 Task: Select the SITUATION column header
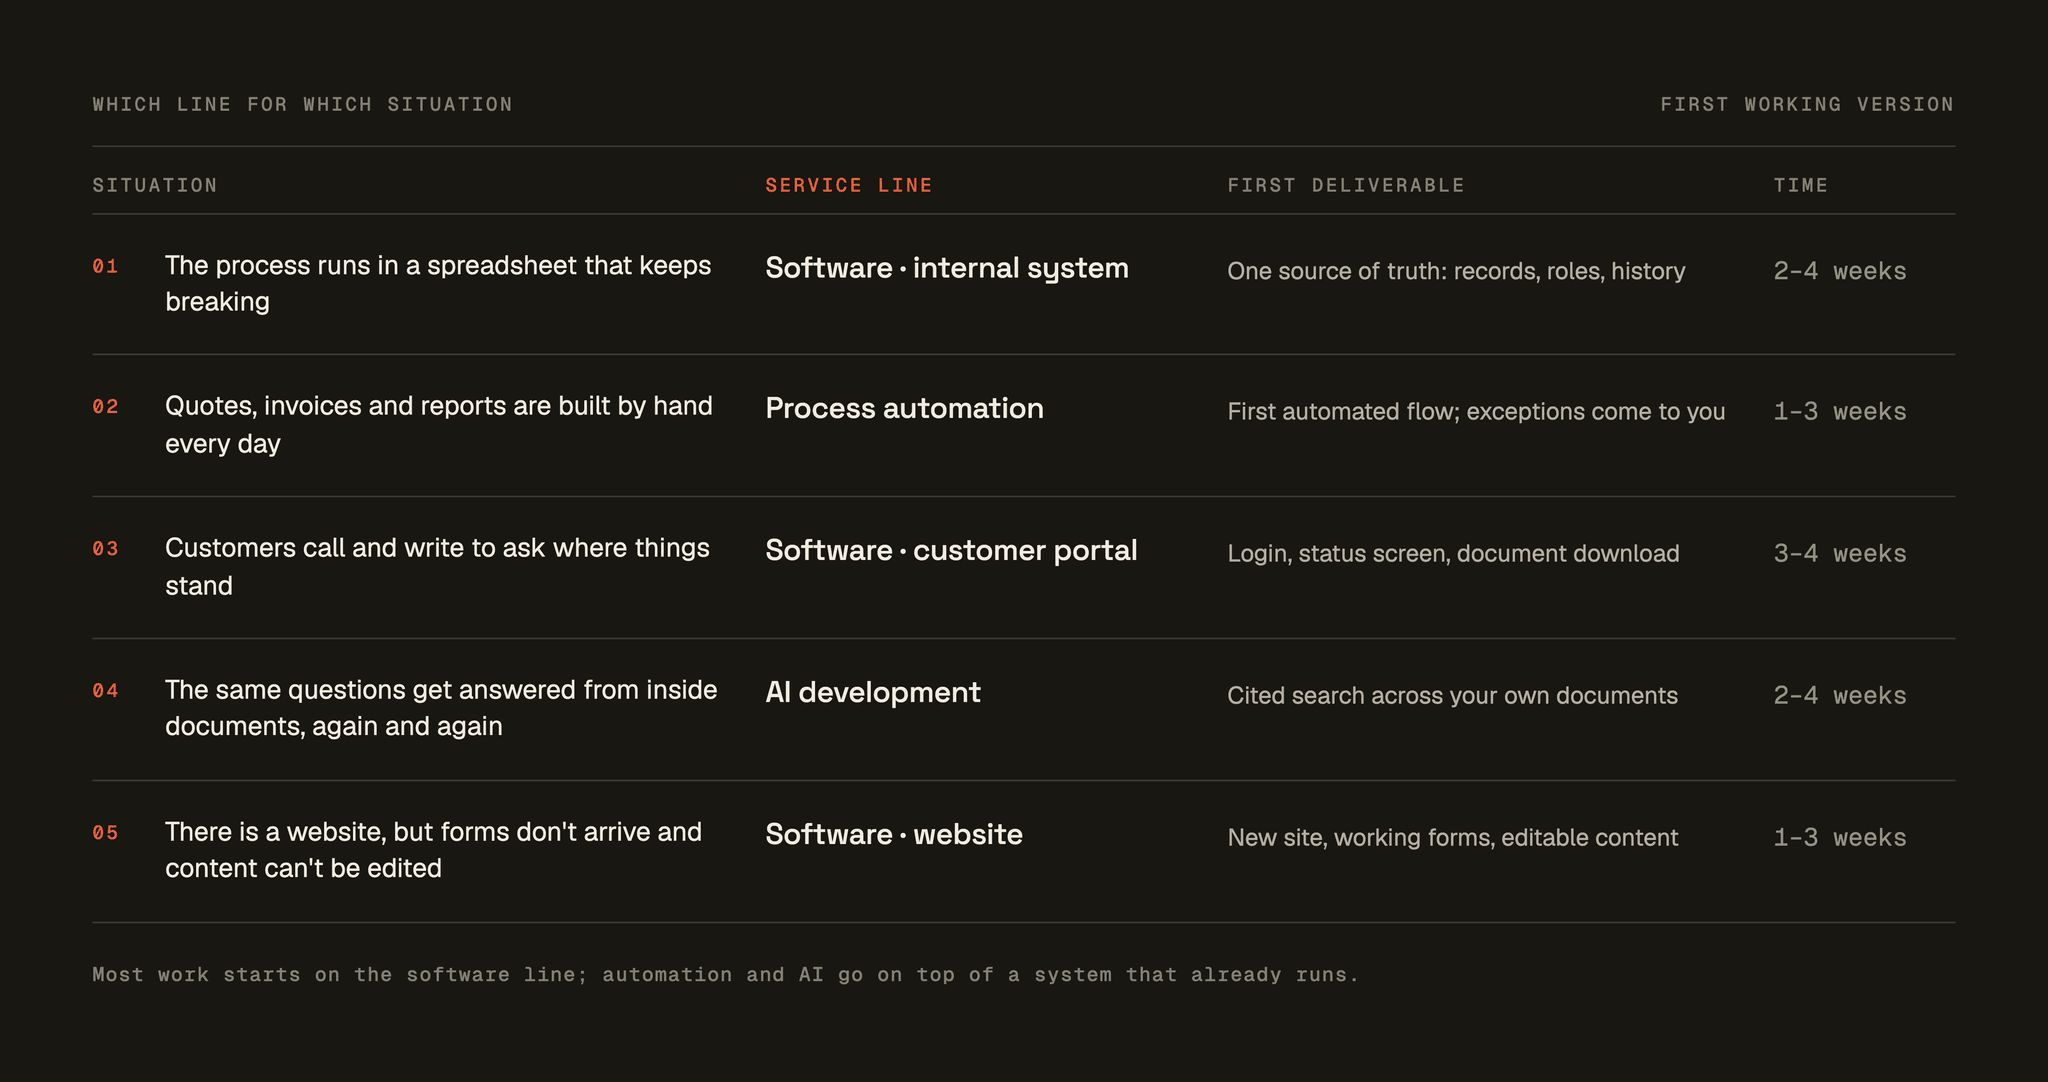coord(155,185)
